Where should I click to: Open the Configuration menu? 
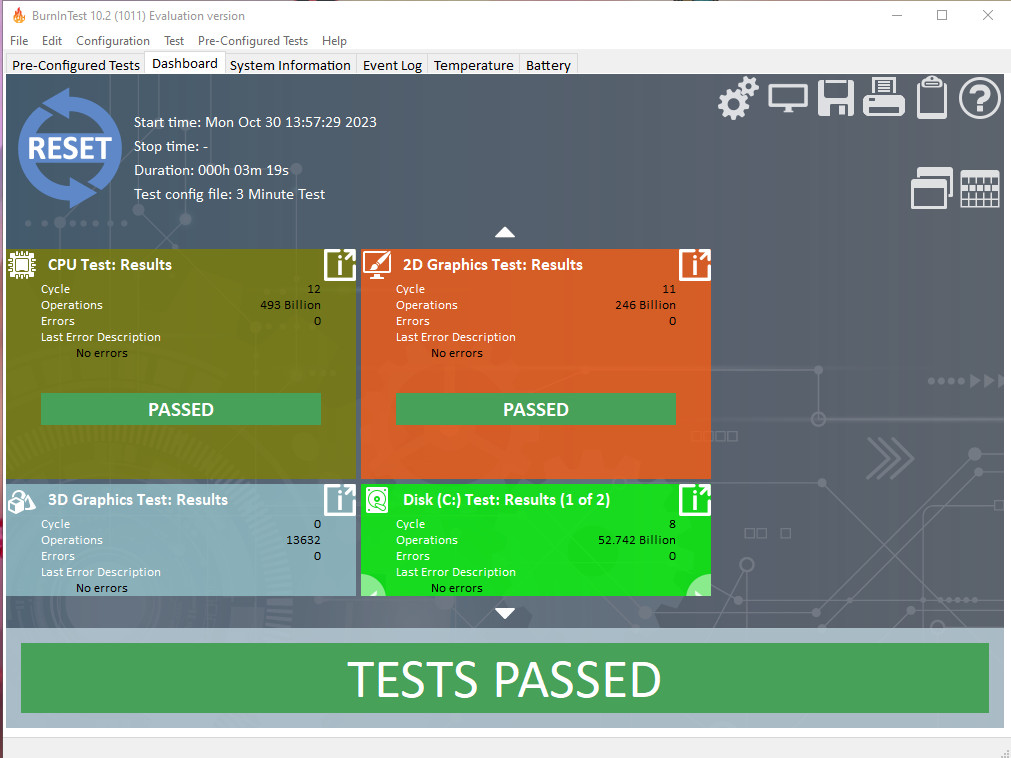click(x=113, y=41)
